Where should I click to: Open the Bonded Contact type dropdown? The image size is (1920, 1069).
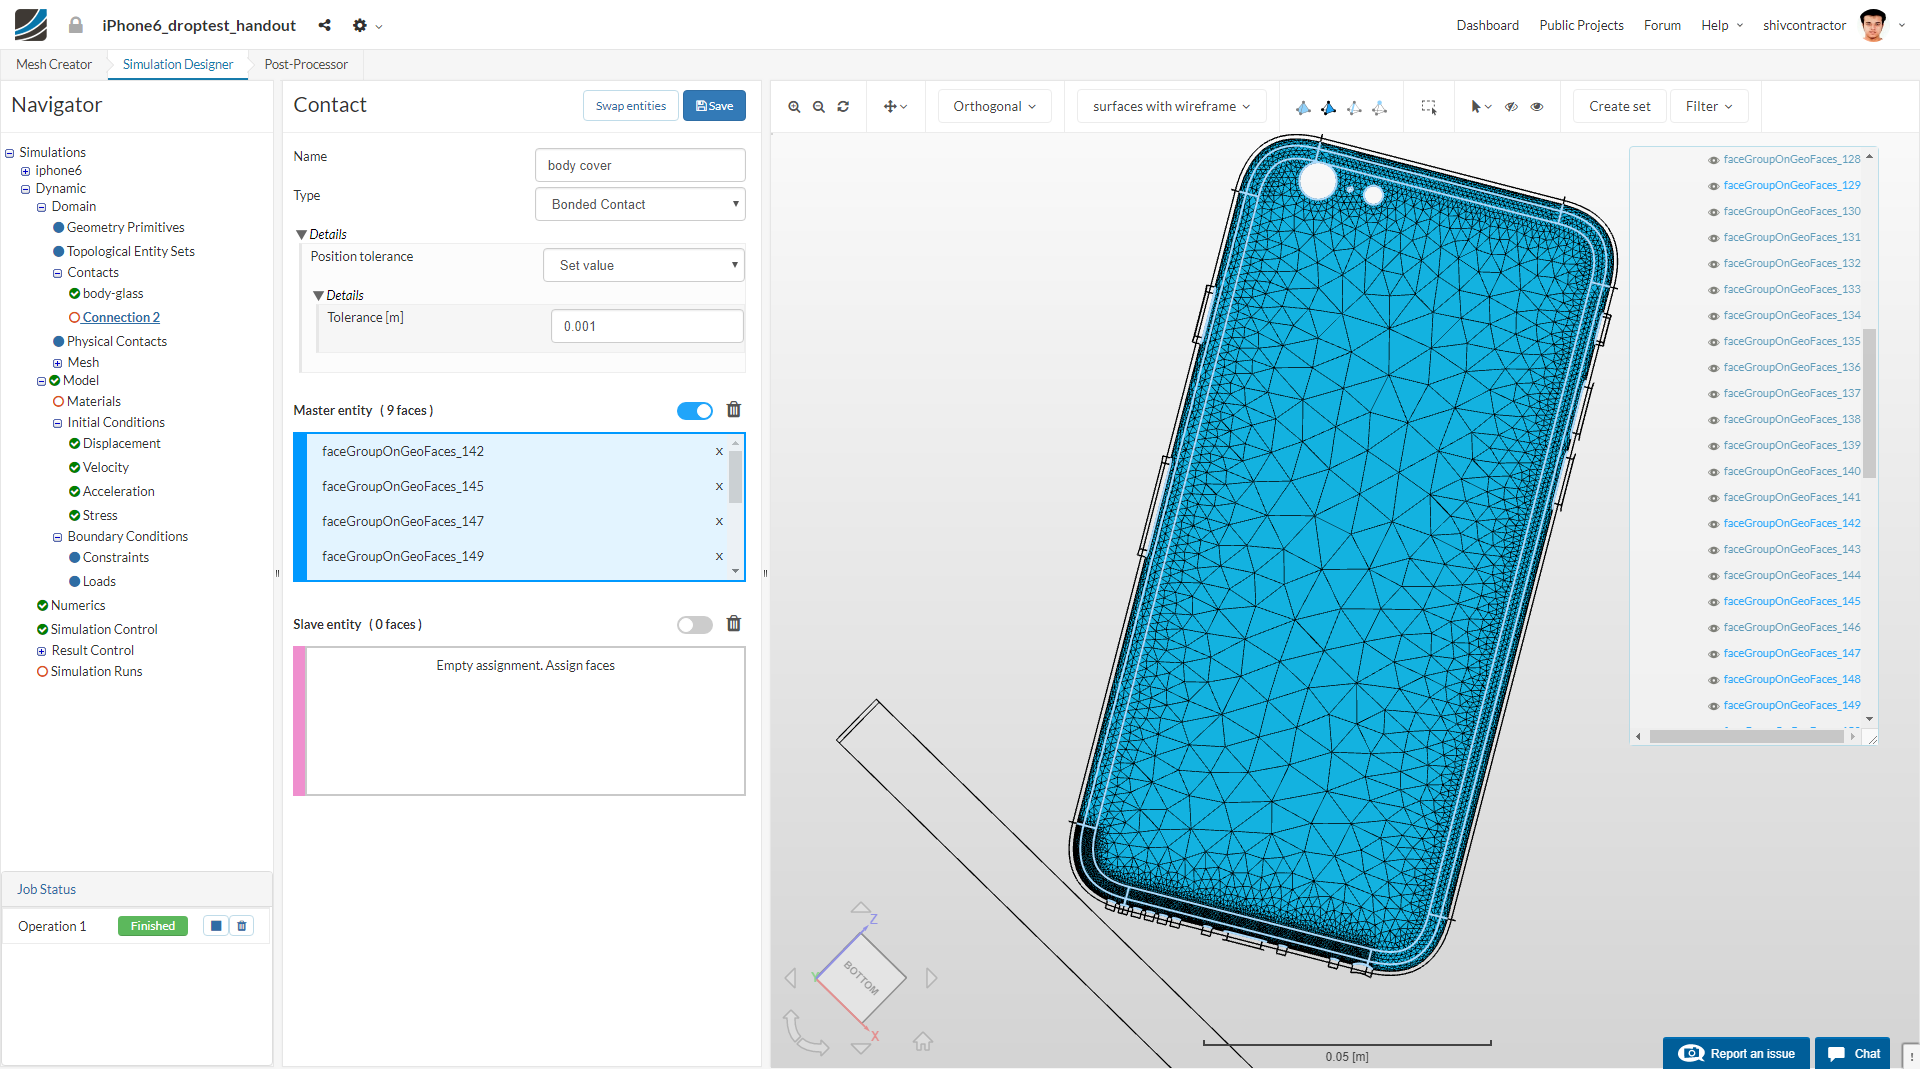click(640, 204)
